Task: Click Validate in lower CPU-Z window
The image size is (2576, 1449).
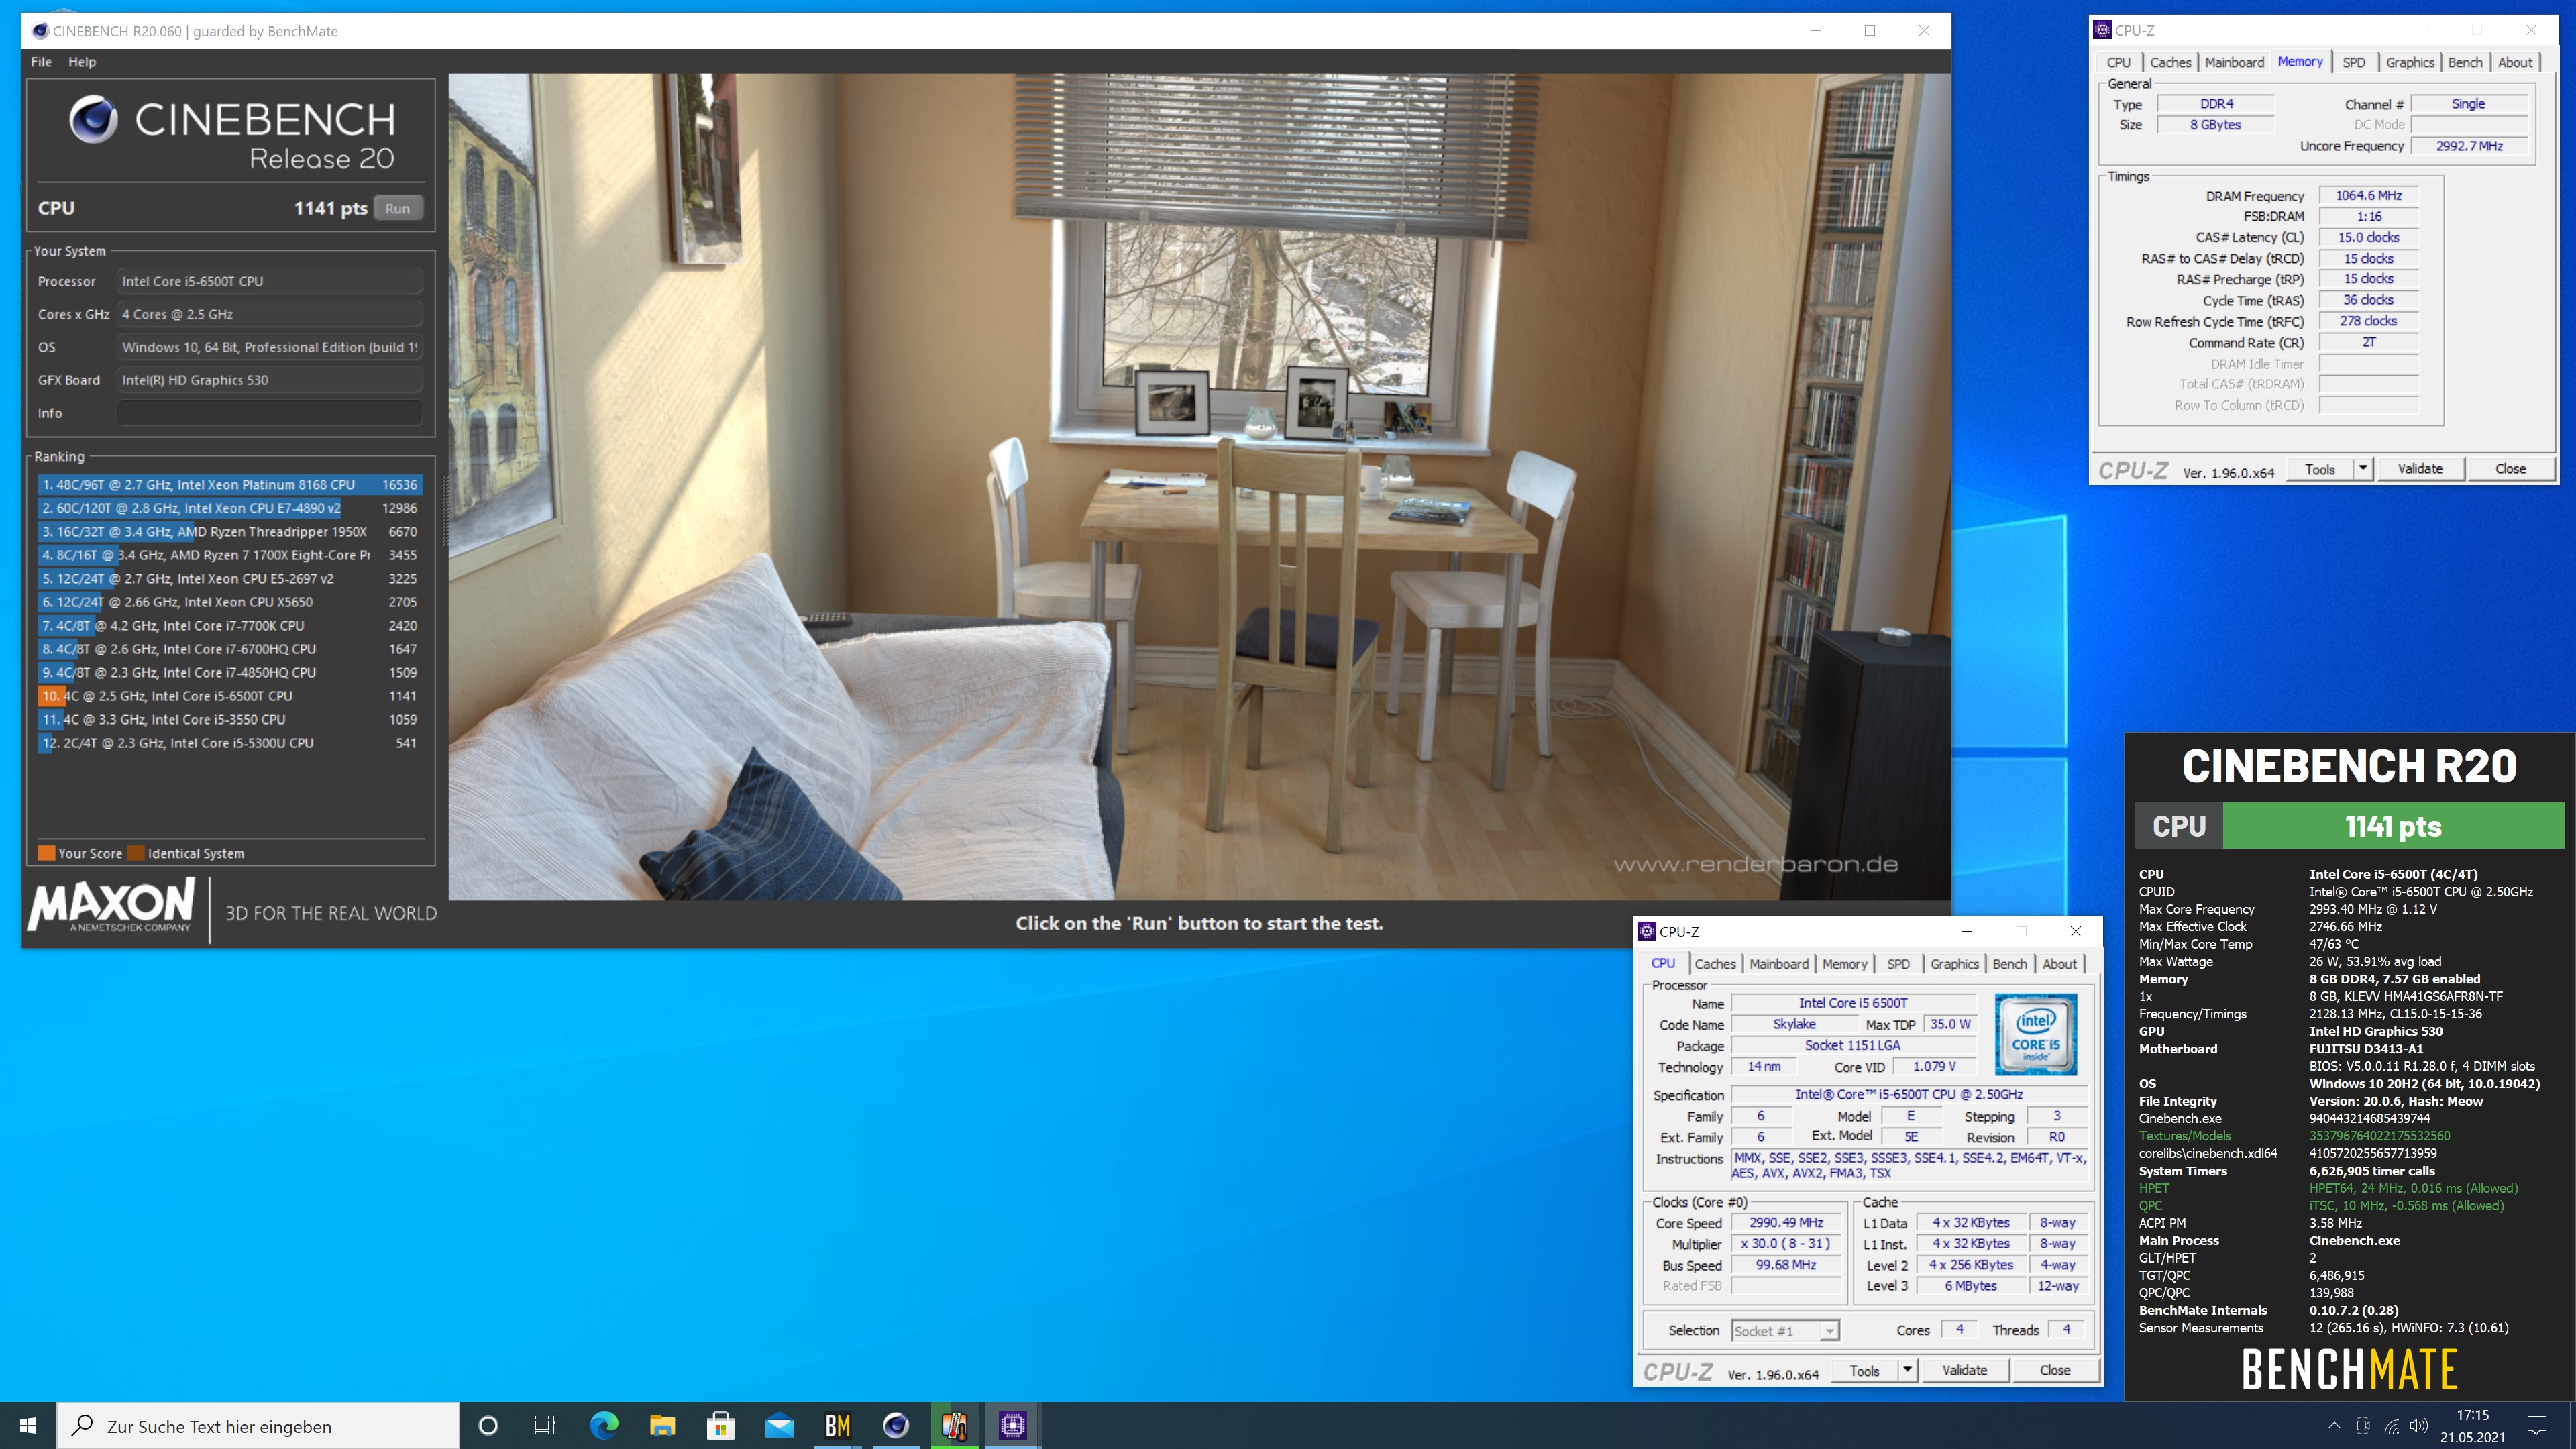Action: (x=1964, y=1371)
